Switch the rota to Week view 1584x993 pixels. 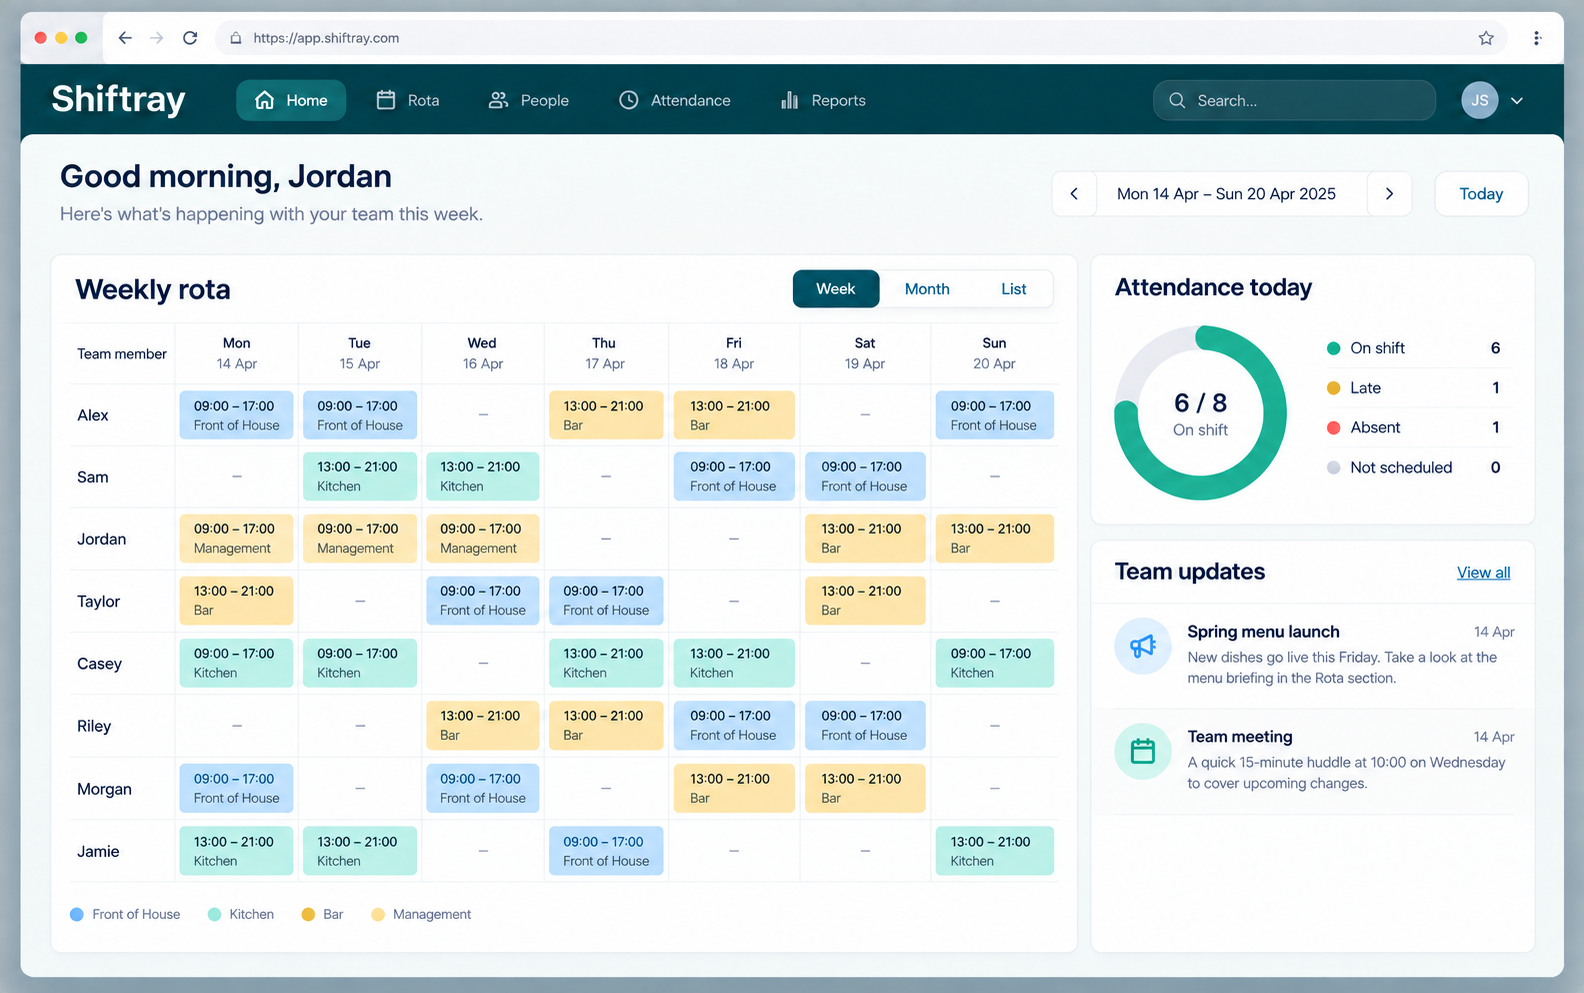click(x=836, y=289)
